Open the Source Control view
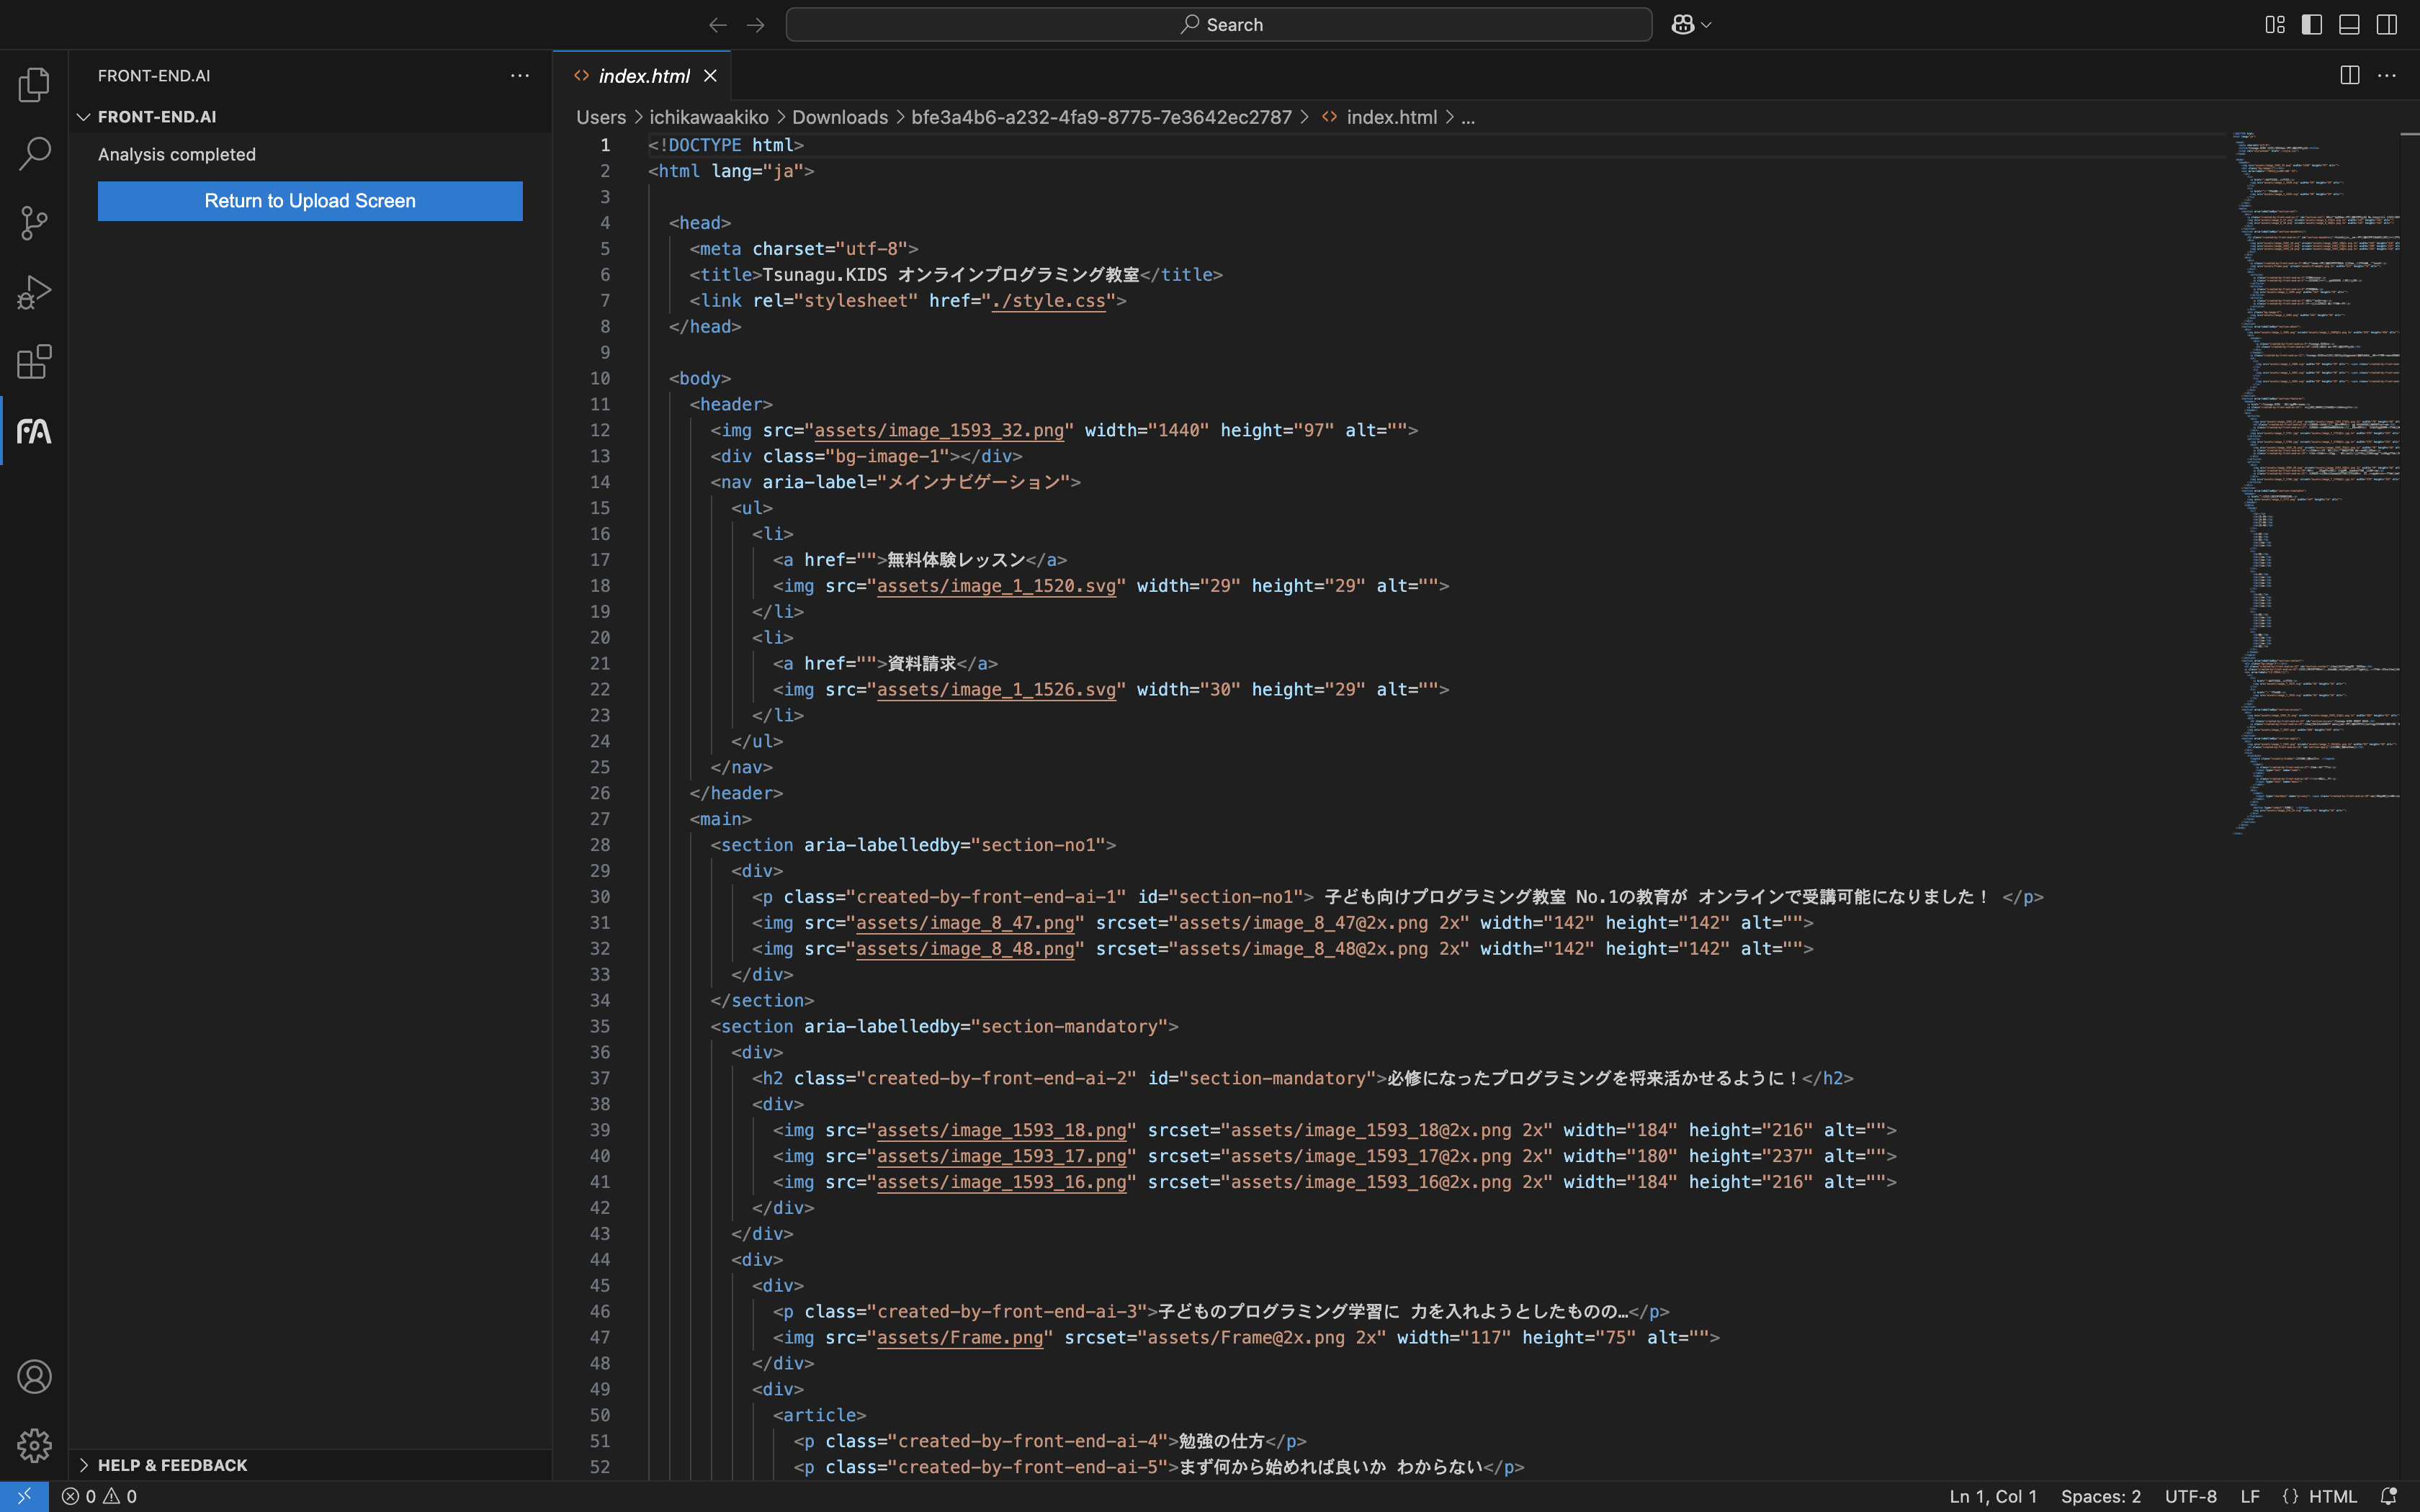This screenshot has height=1512, width=2420. point(34,223)
